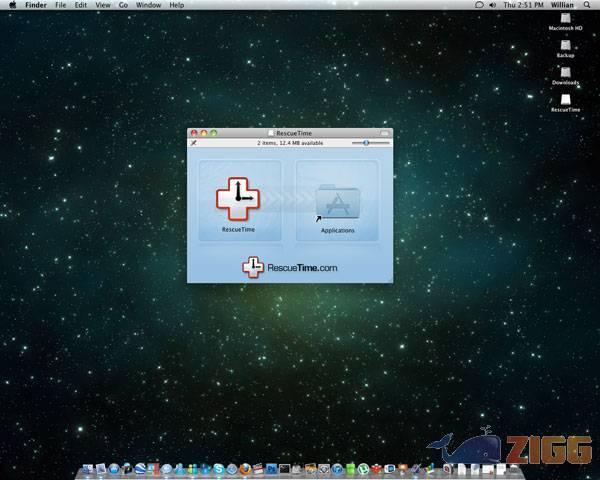Click '2 items, 12.4 MB available' status text

pos(290,143)
